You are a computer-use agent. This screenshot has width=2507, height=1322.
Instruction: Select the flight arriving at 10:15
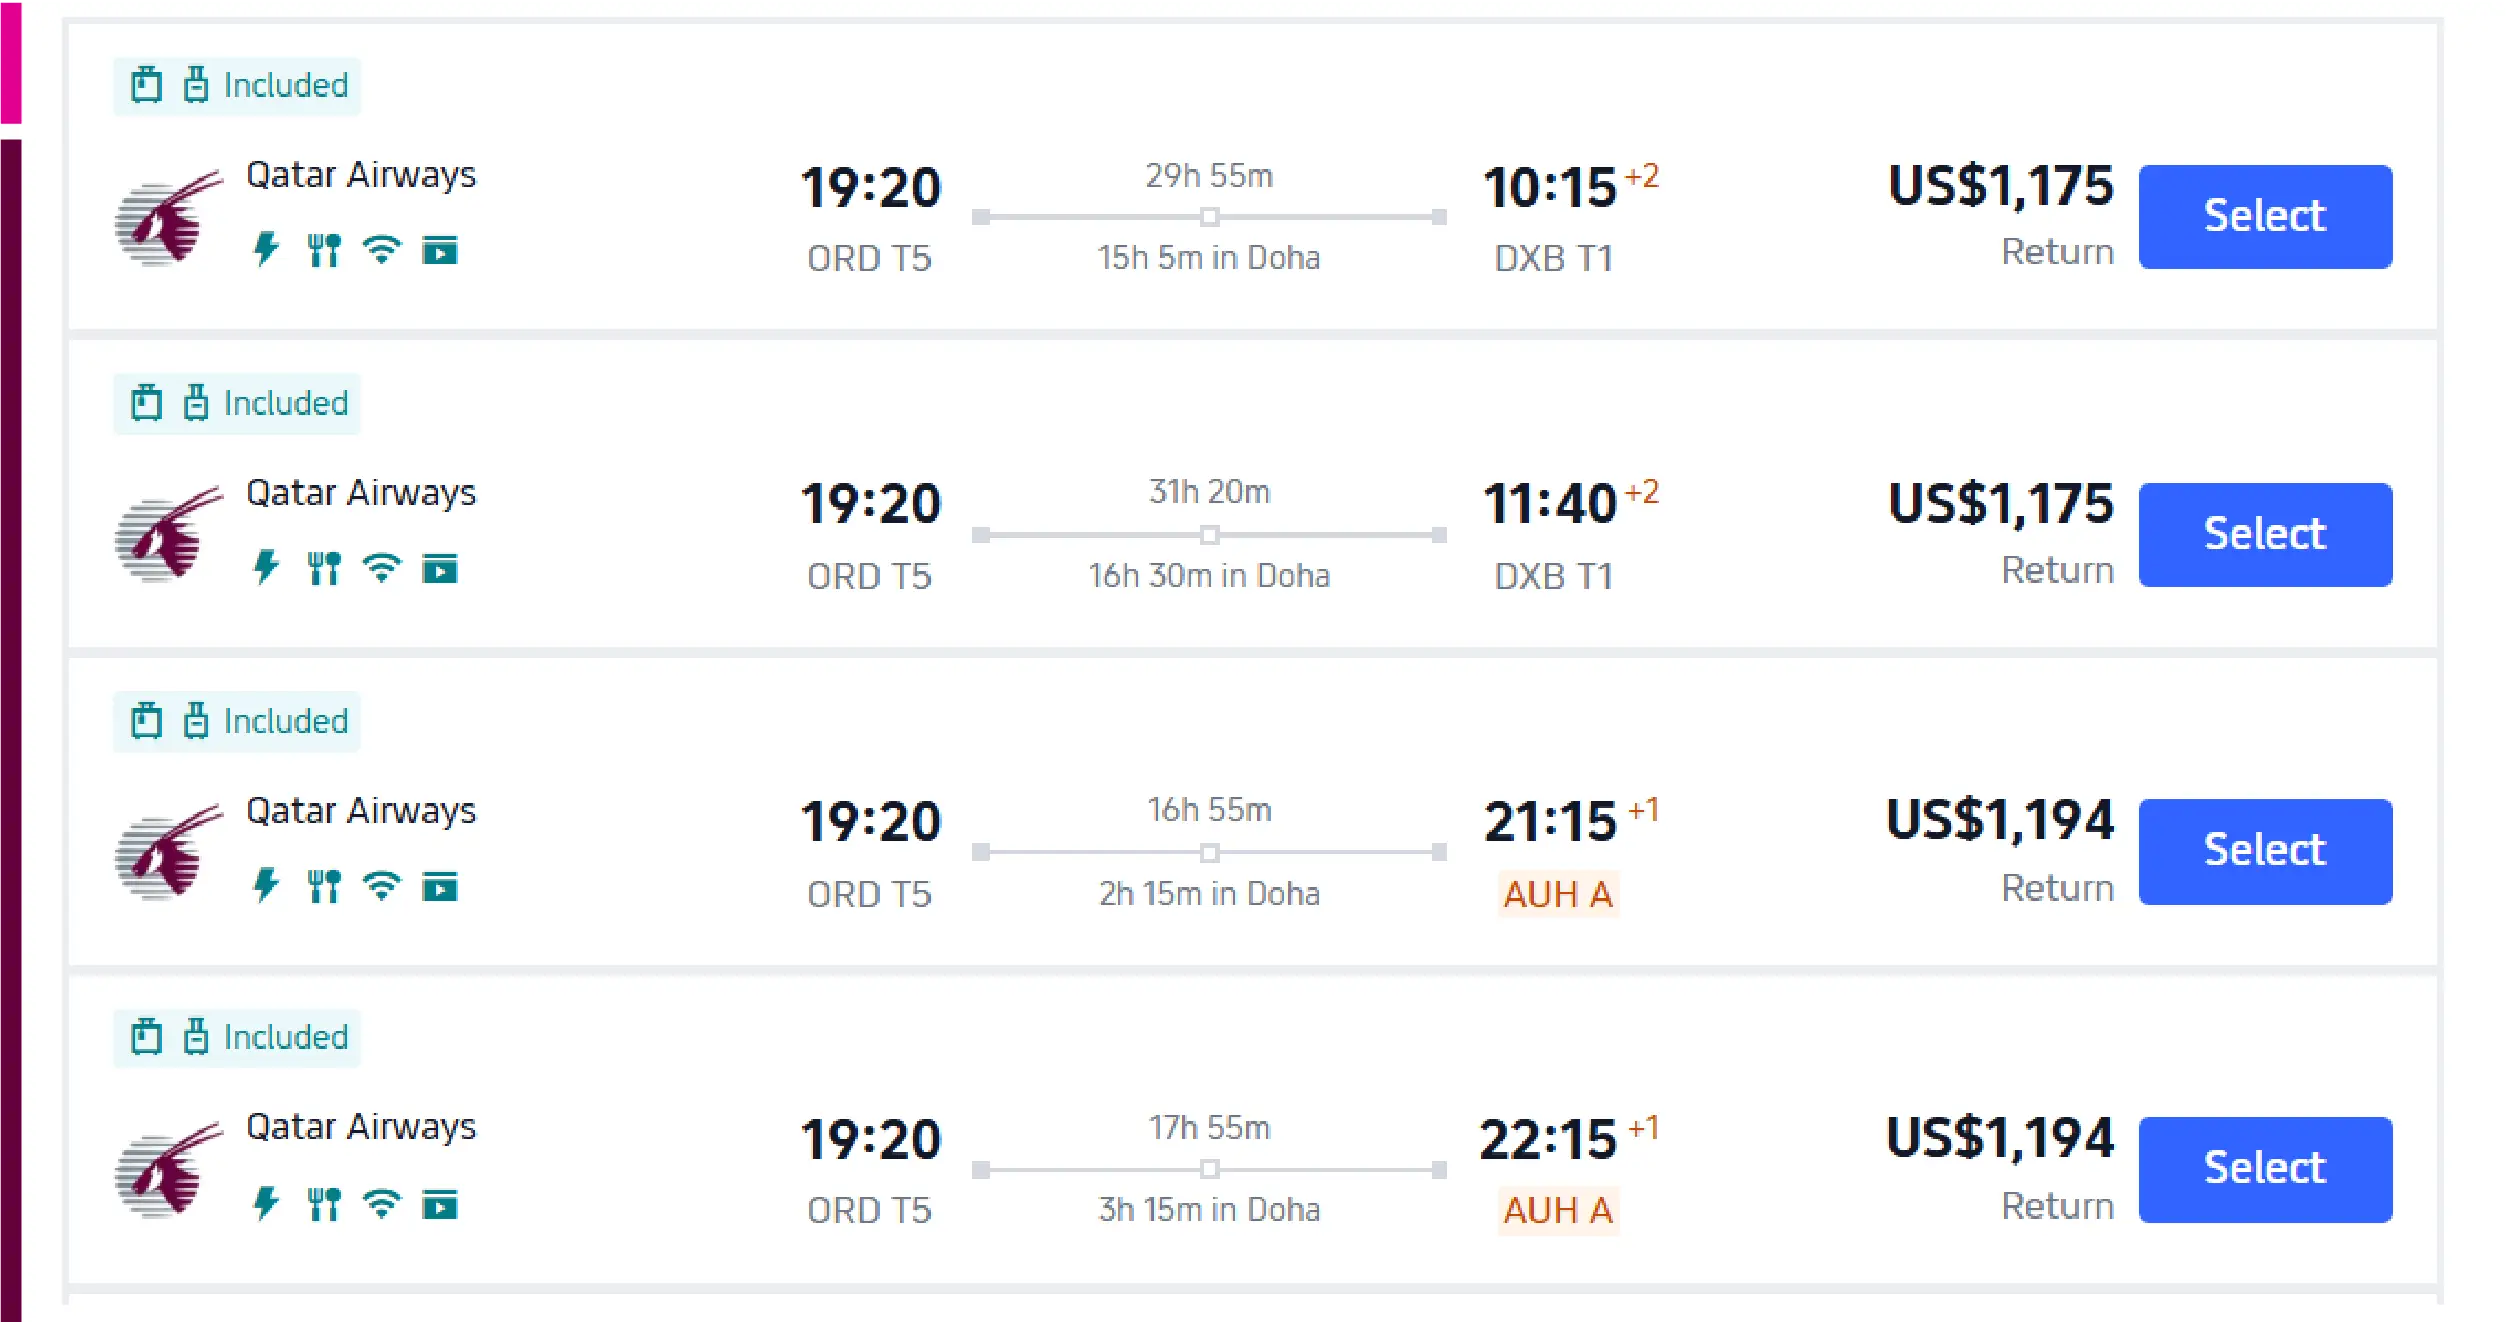pyautogui.click(x=2264, y=216)
